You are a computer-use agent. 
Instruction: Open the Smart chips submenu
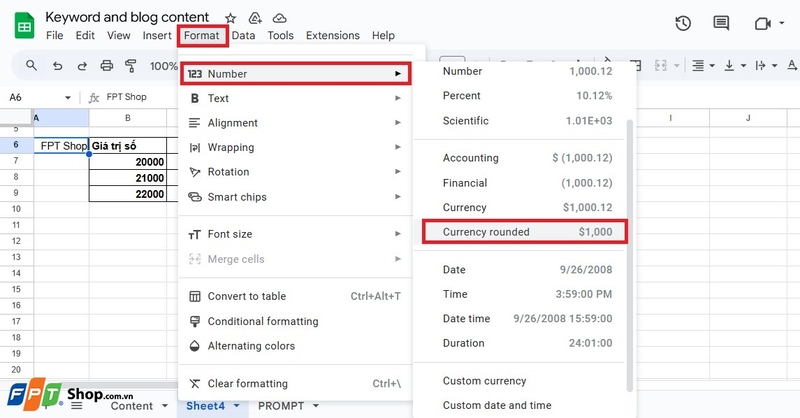tap(295, 196)
